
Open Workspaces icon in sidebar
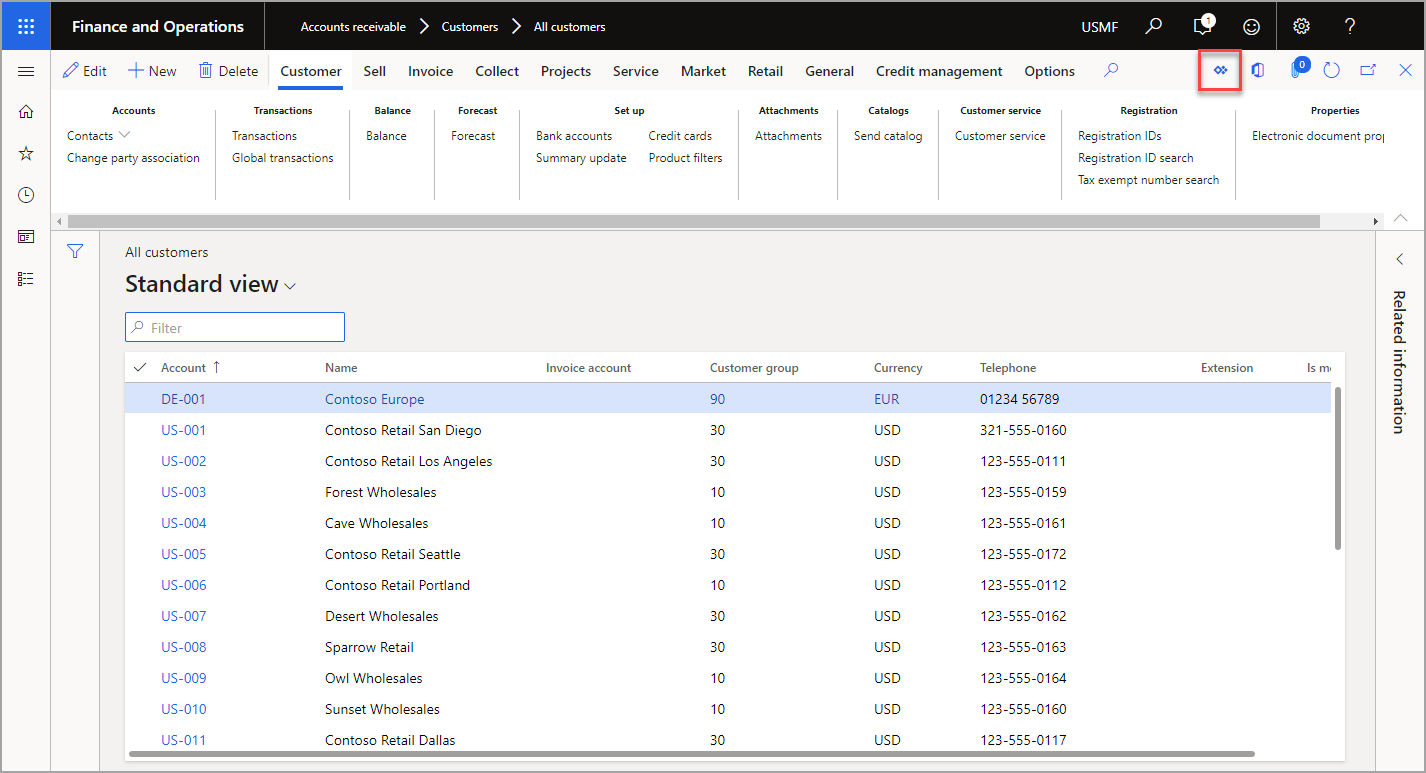pos(26,237)
